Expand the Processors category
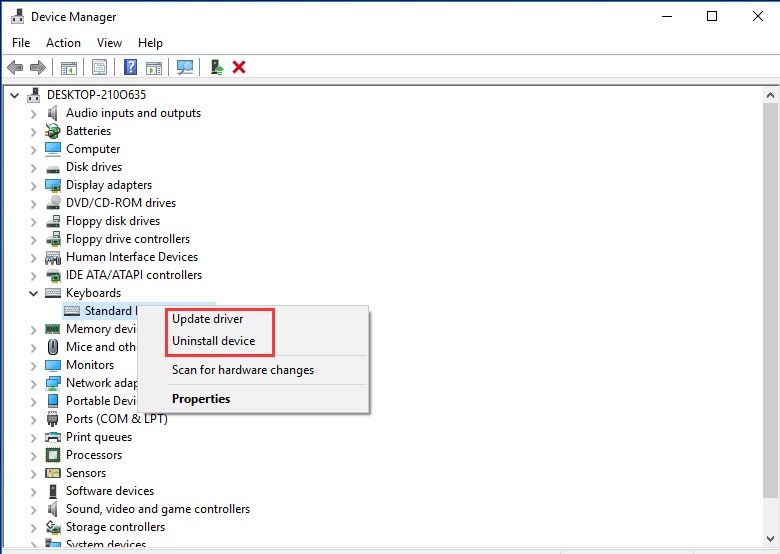The width and height of the screenshot is (780, 554). click(x=33, y=456)
